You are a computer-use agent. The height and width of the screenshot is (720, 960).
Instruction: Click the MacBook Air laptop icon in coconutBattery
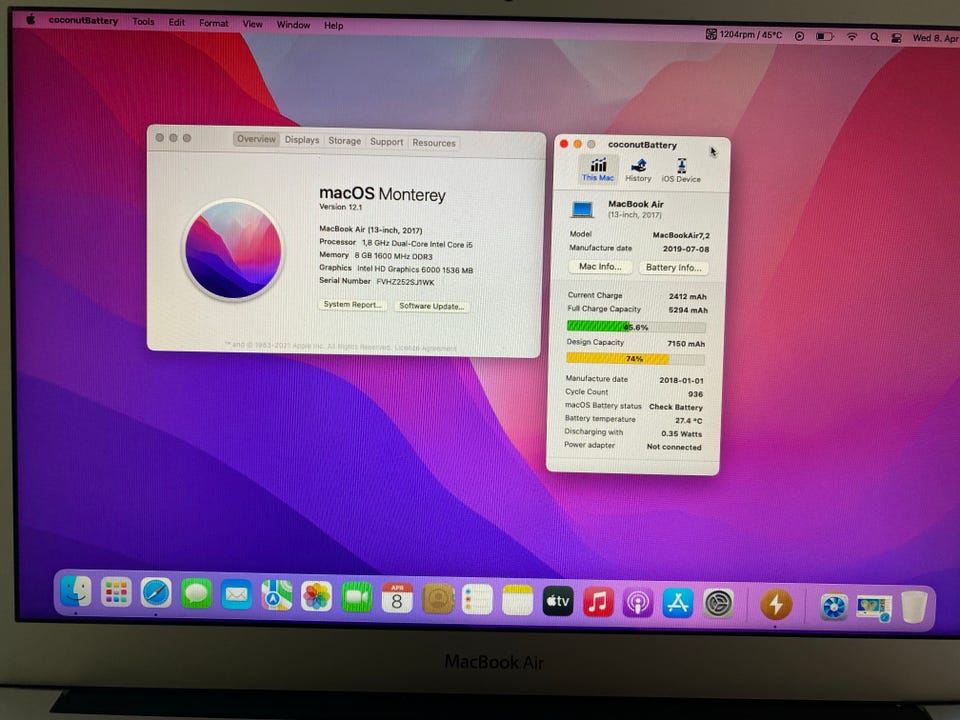pos(582,209)
